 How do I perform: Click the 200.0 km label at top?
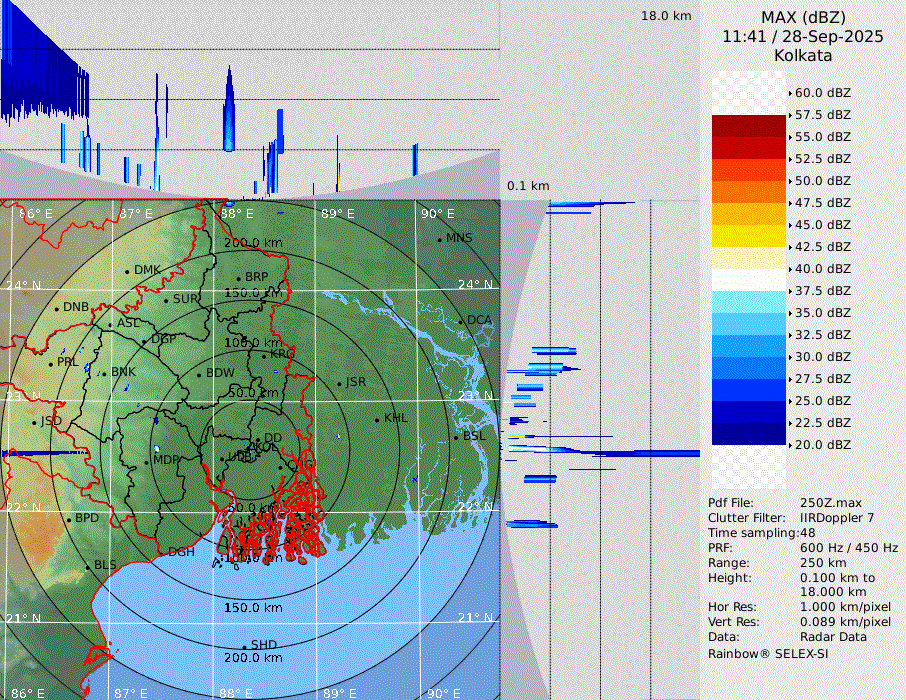[253, 243]
